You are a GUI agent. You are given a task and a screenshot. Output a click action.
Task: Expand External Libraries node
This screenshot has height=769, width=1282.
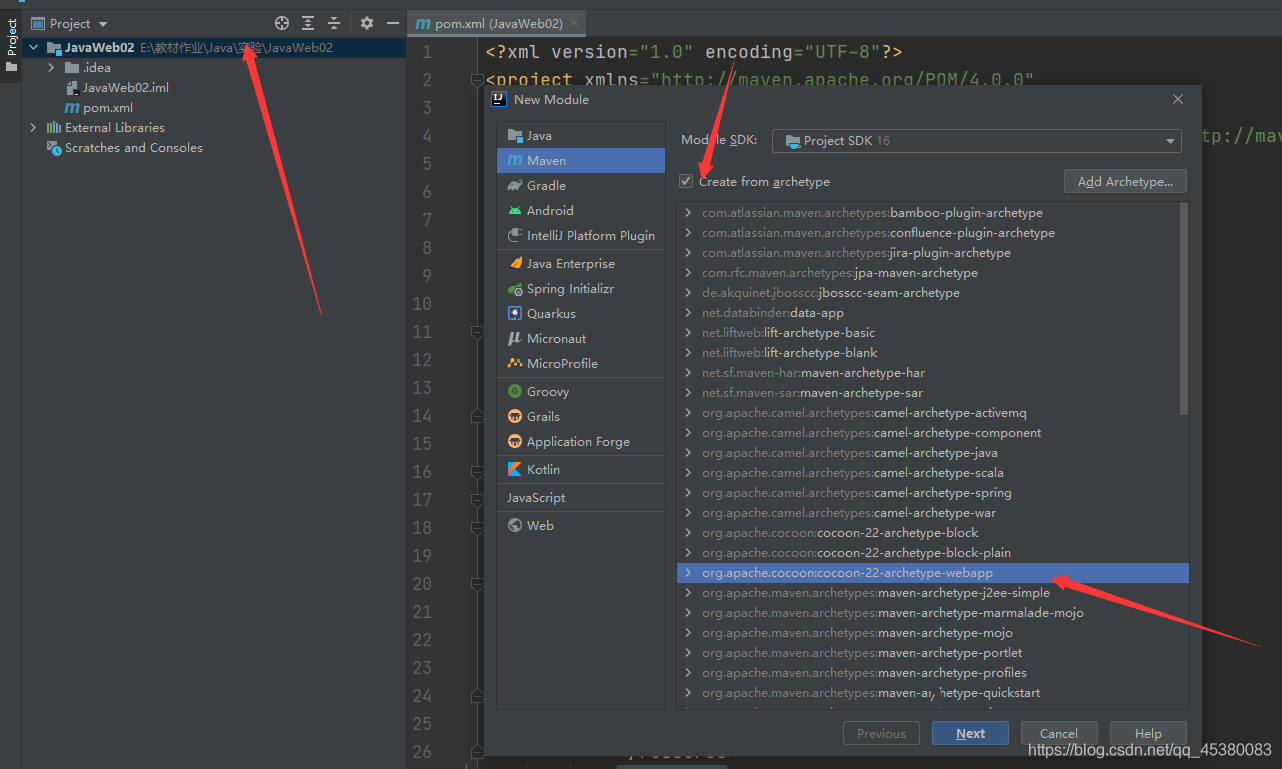34,128
